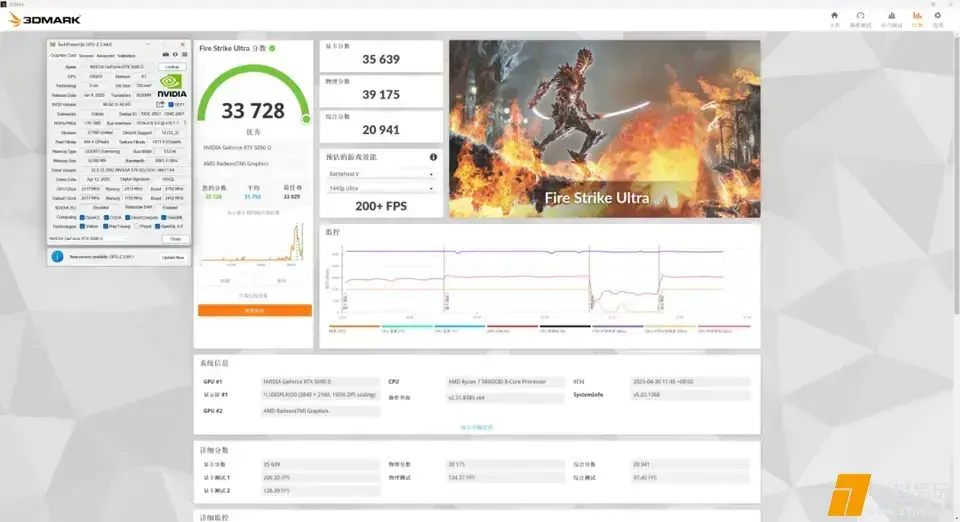The height and width of the screenshot is (522, 960).
Task: Switch to the GPU-Z Sensors tab
Action: click(x=86, y=56)
